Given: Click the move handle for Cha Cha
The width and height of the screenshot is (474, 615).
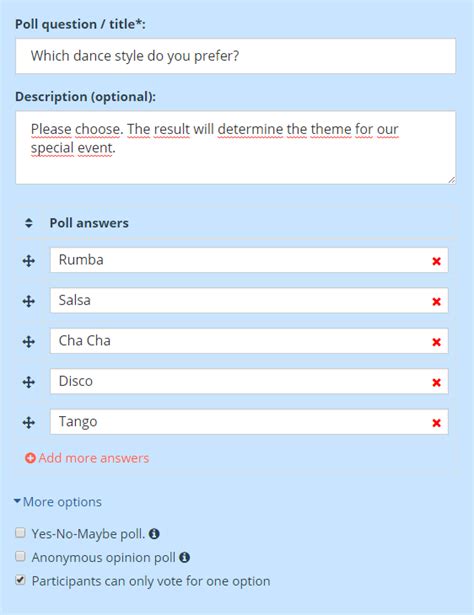Looking at the screenshot, I should [29, 342].
